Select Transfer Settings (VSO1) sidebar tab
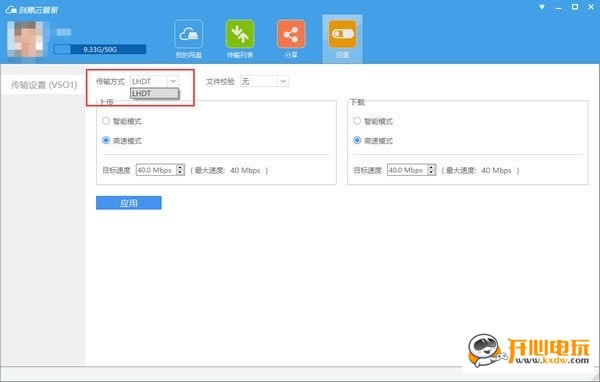The height and width of the screenshot is (382, 600). coord(44,85)
